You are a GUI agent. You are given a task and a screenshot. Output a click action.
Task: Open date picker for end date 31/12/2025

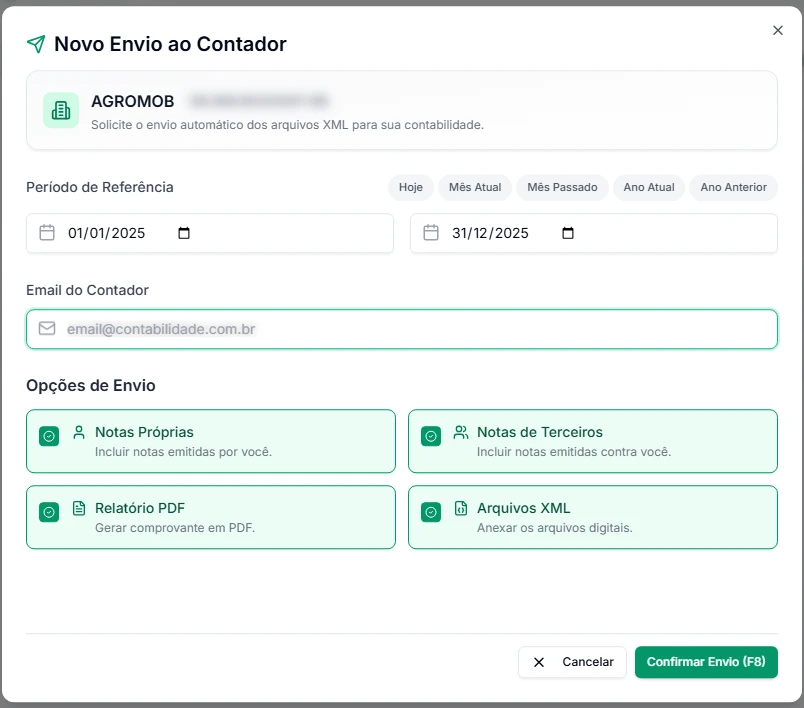click(568, 233)
